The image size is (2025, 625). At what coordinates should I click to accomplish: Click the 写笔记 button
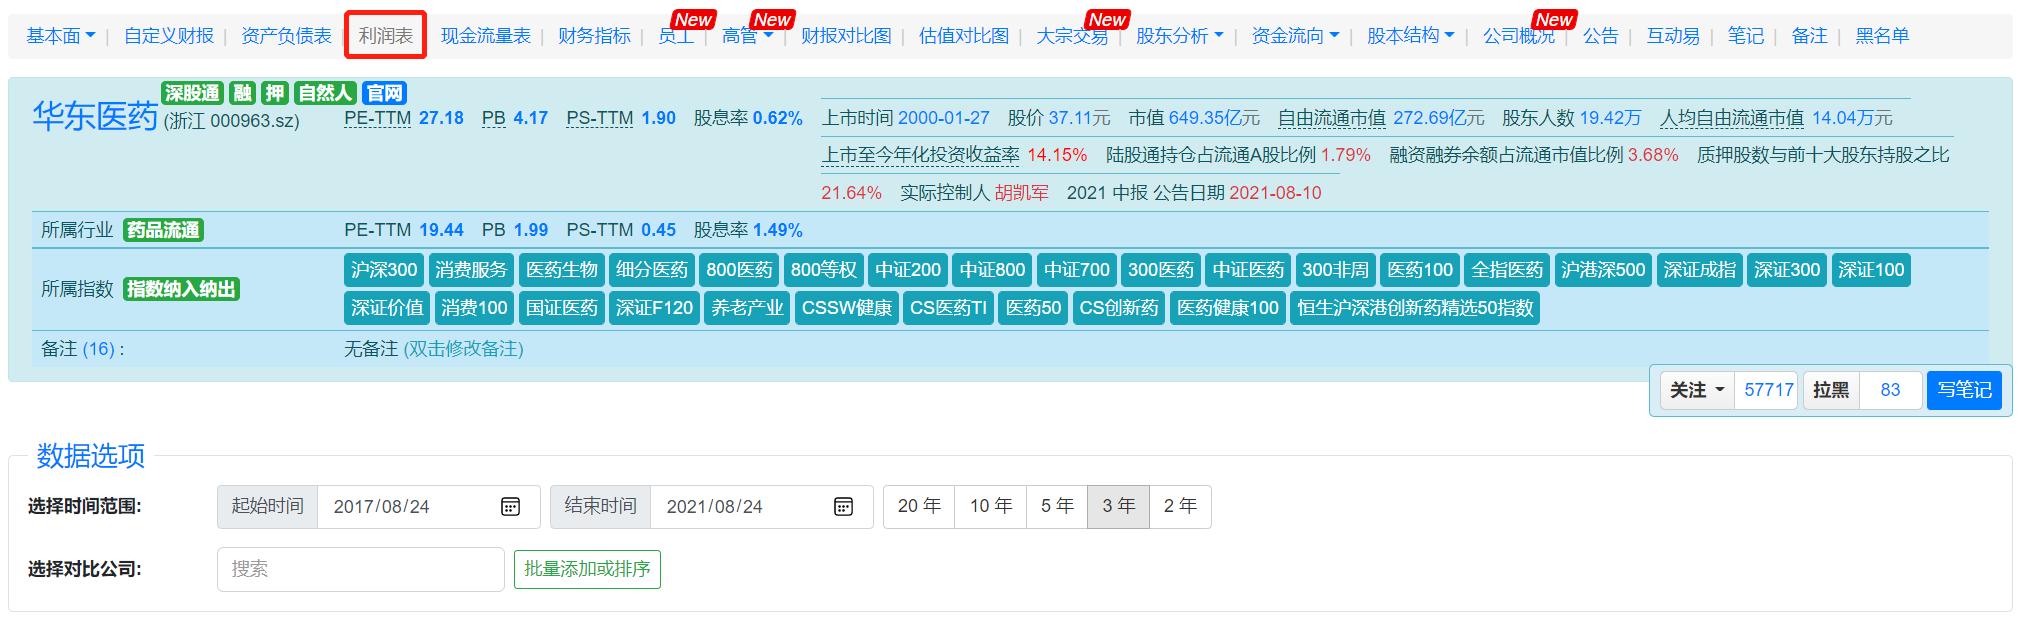tap(1965, 390)
